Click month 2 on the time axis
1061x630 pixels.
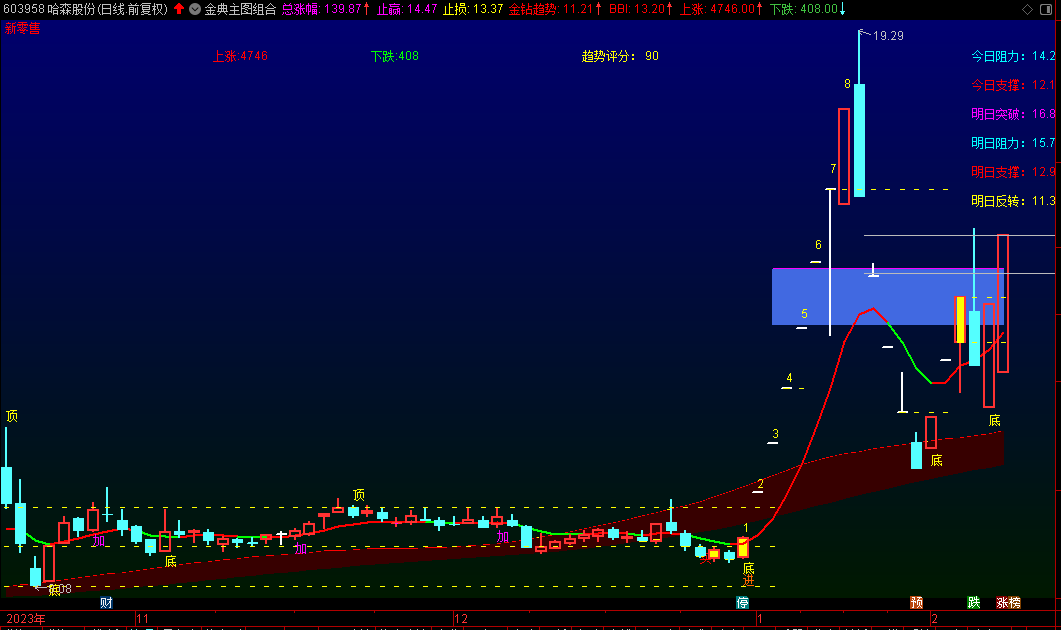click(x=934, y=618)
